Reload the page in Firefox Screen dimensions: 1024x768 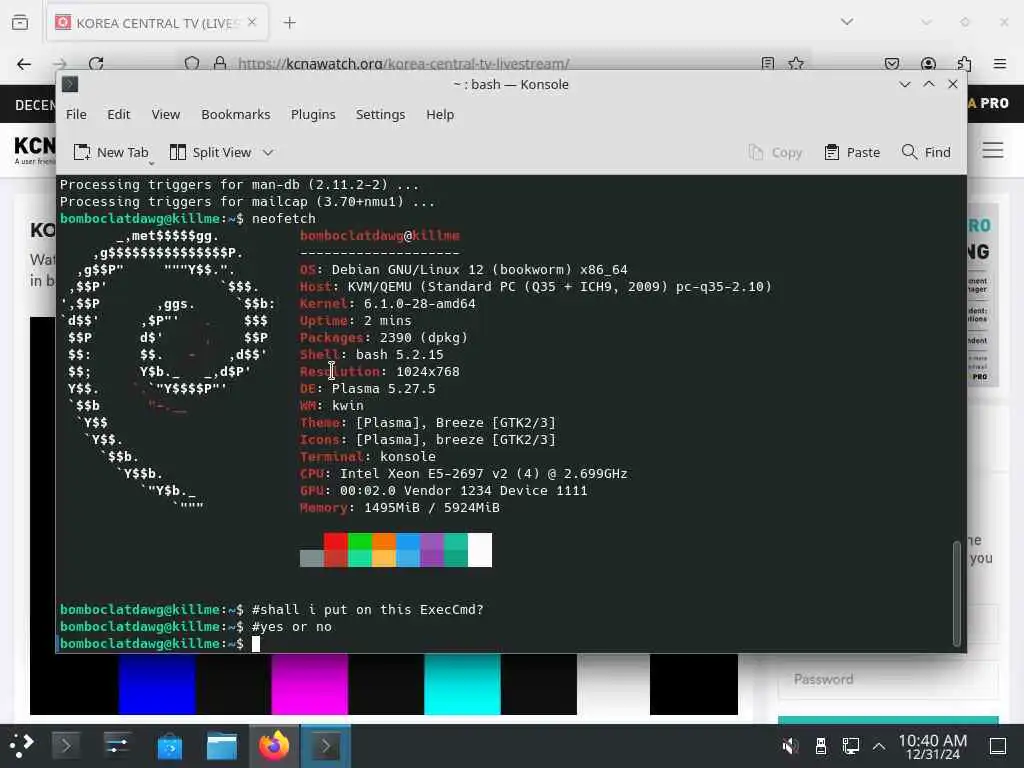[96, 64]
